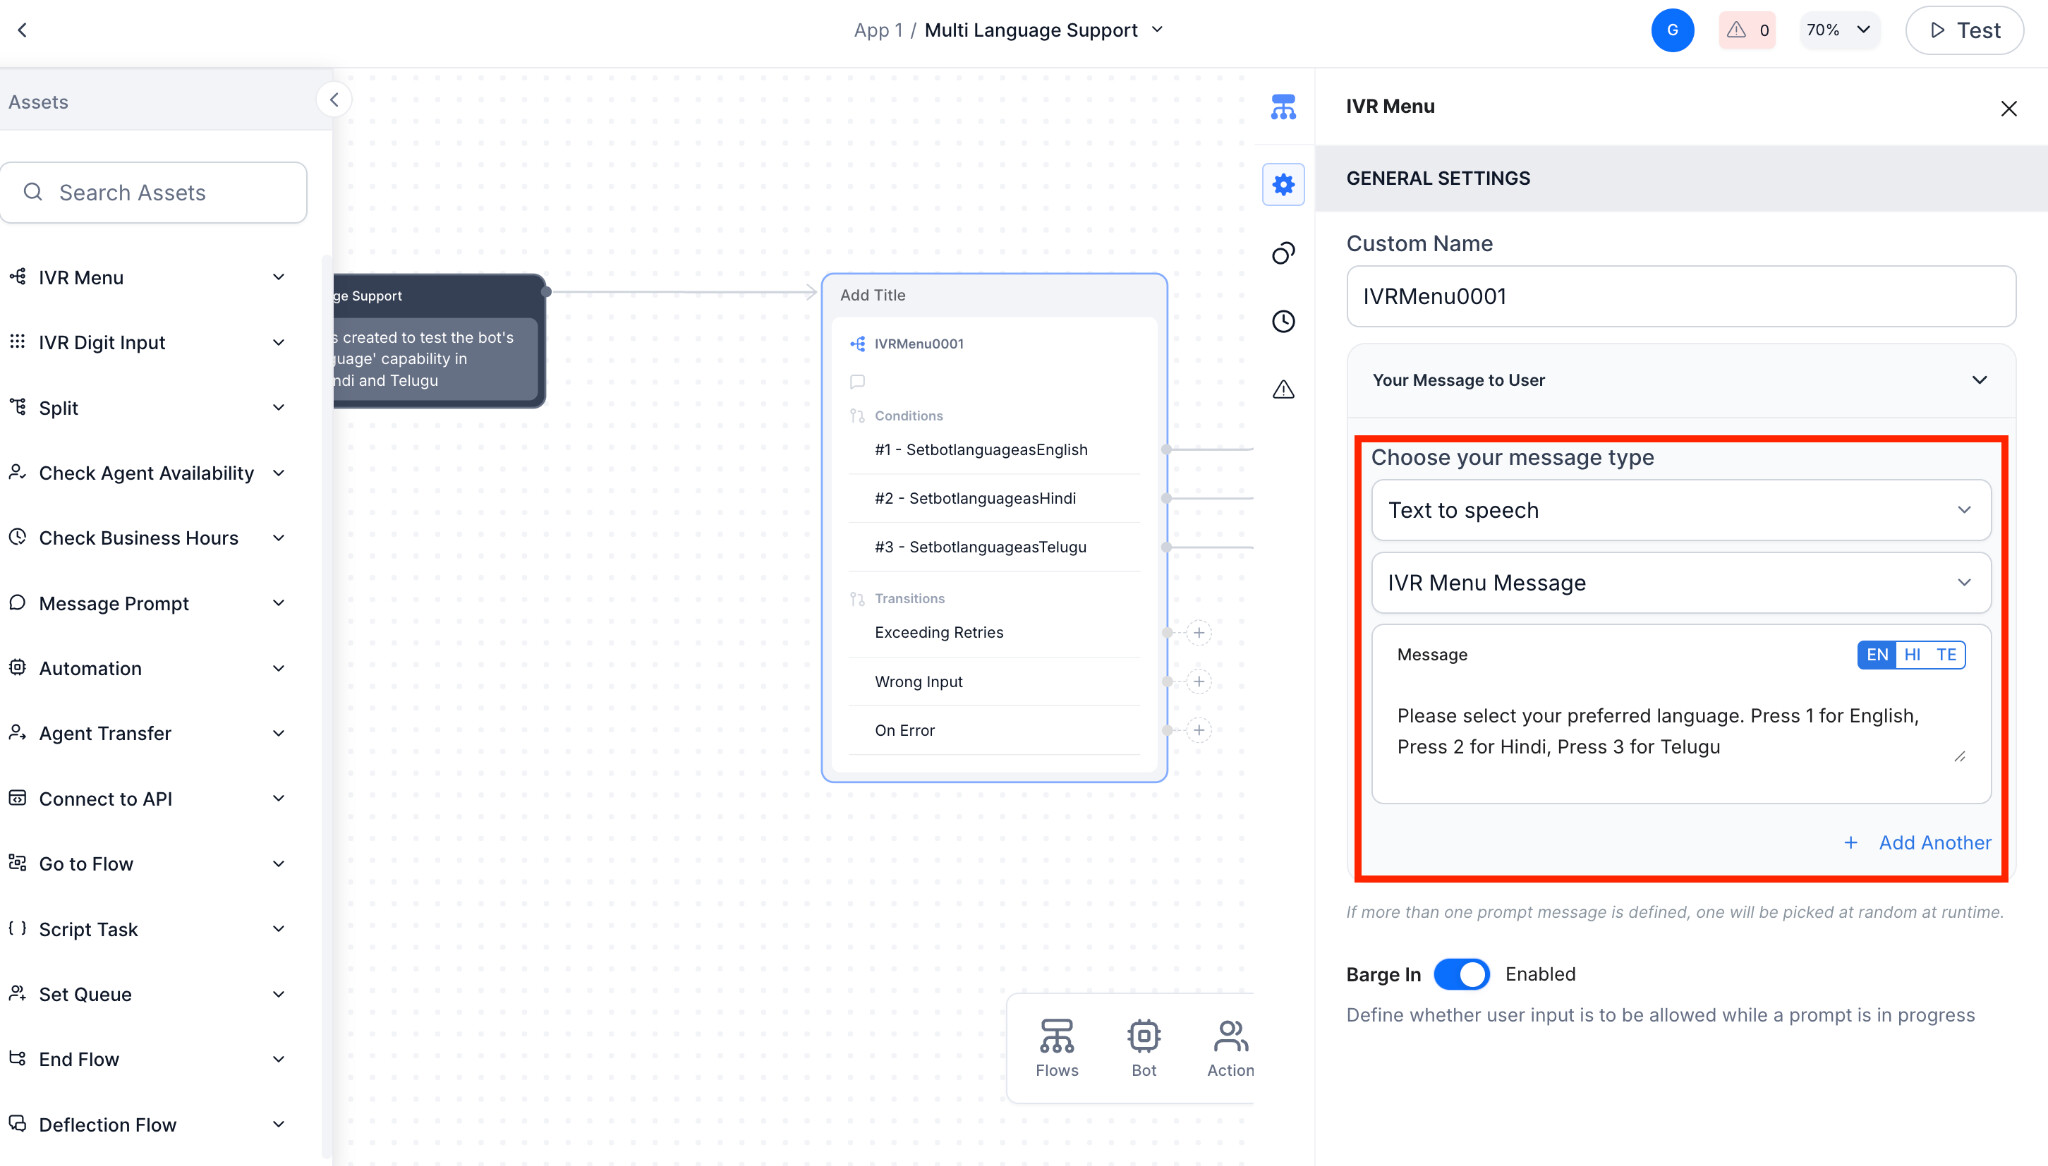This screenshot has width=2048, height=1166.
Task: Expand the Script Task asset item
Action: tap(279, 929)
